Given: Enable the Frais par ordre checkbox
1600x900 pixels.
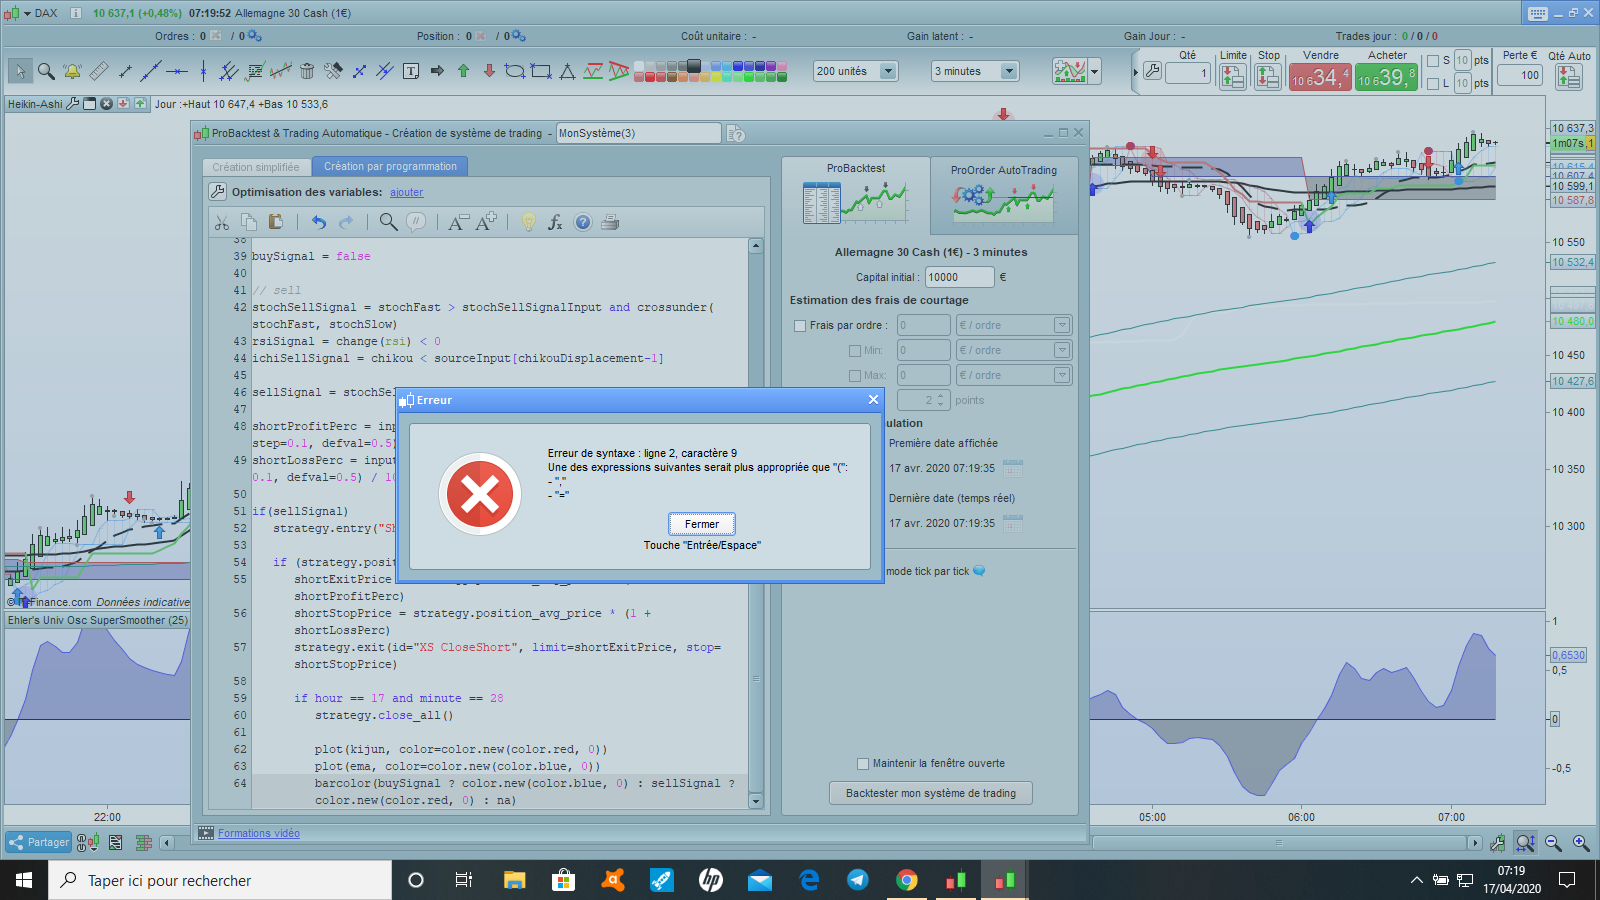Looking at the screenshot, I should tap(800, 325).
